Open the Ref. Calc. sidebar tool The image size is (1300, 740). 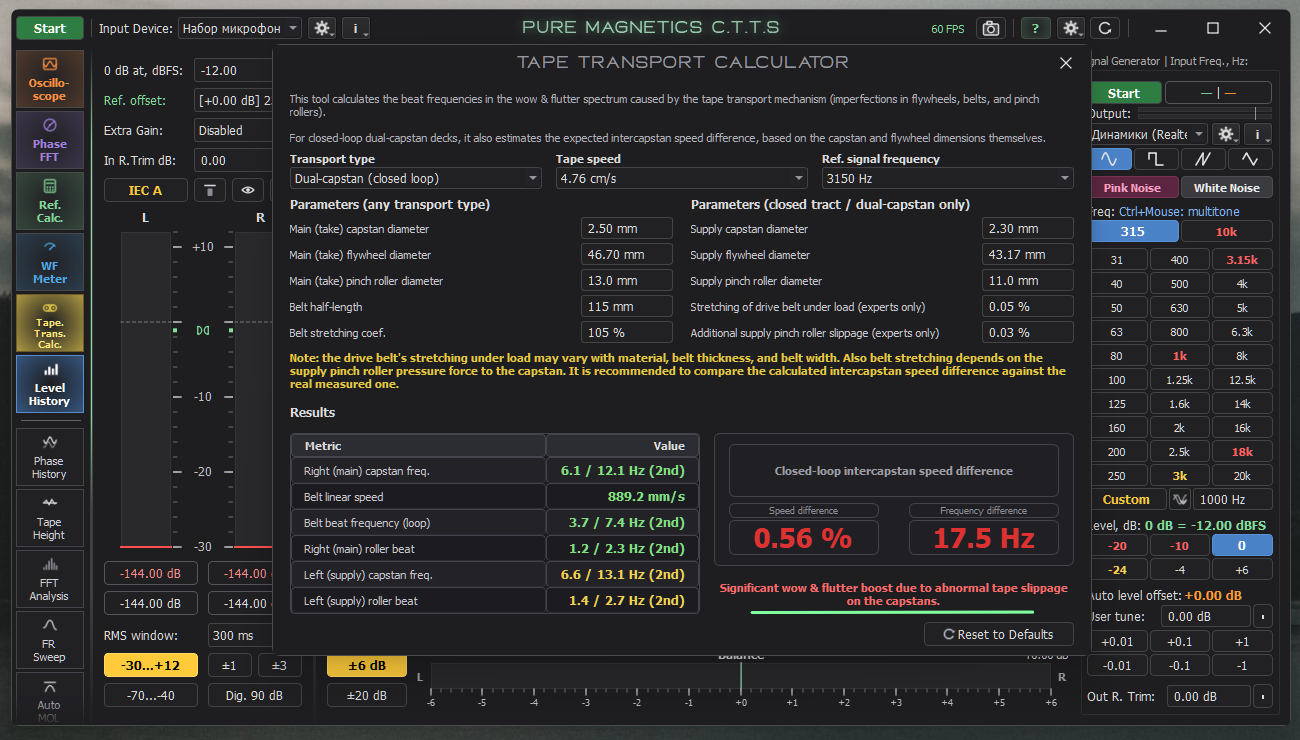(x=49, y=200)
